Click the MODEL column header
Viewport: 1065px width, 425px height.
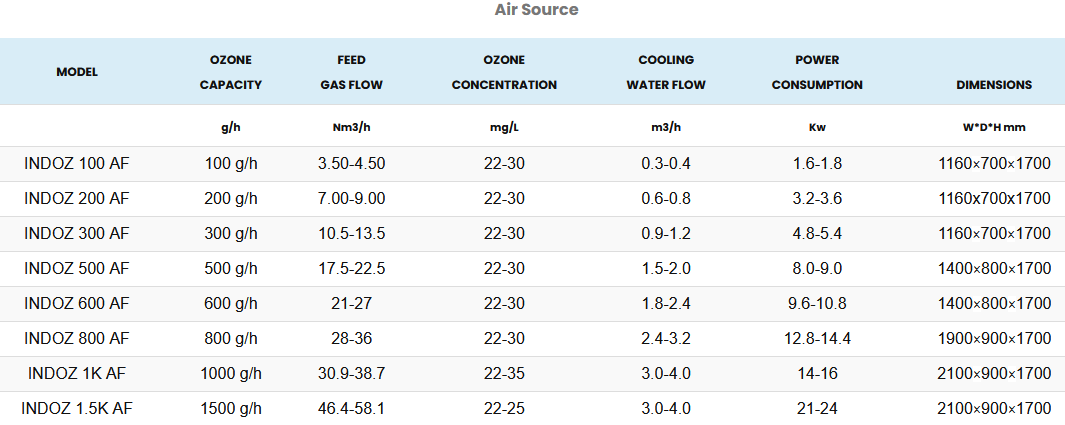(77, 72)
